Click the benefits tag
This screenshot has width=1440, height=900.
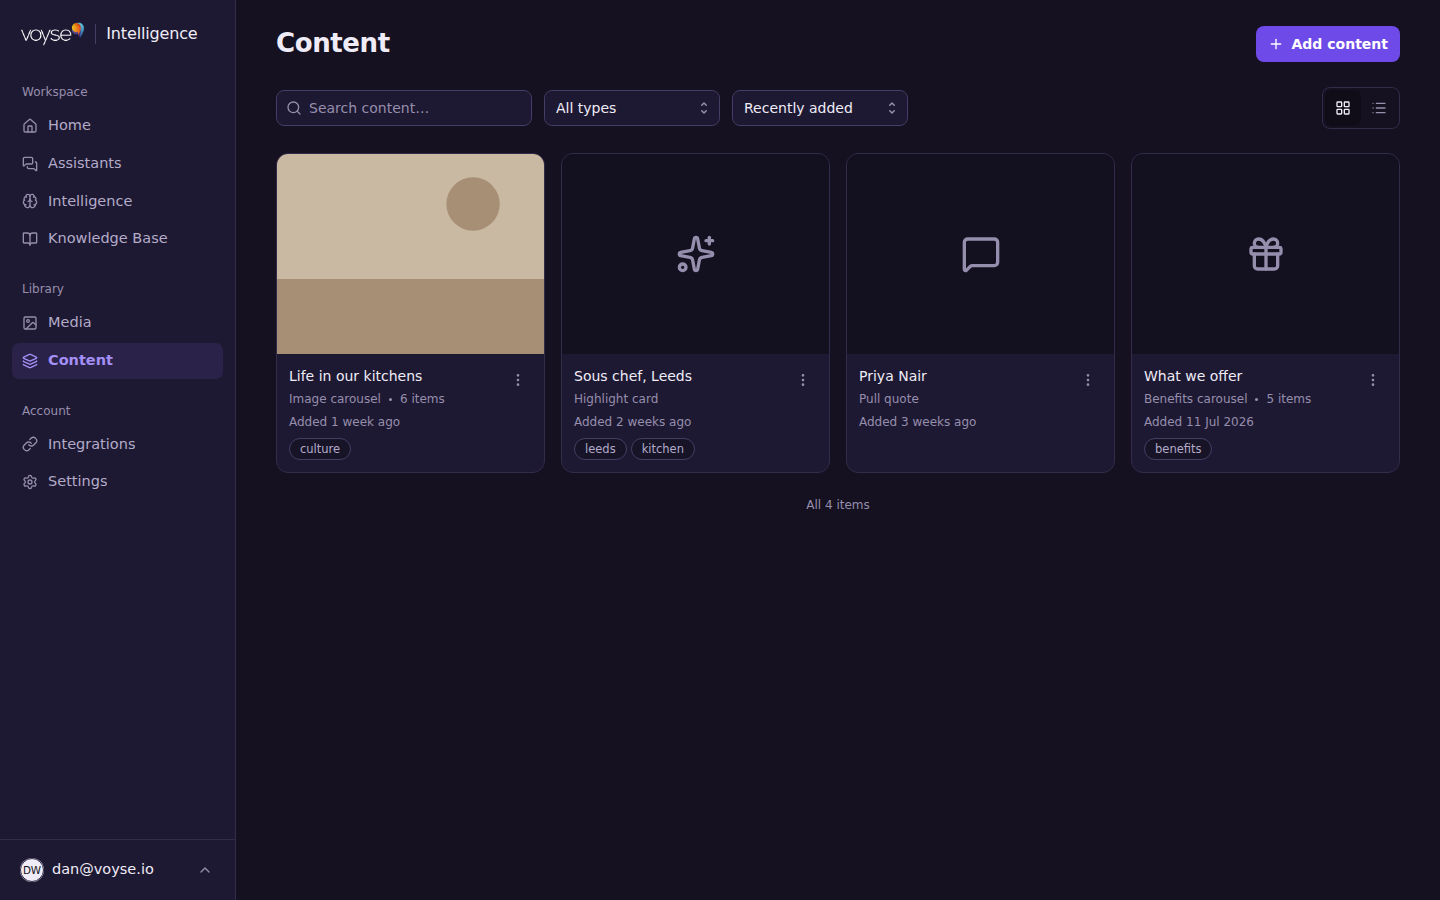[1178, 449]
